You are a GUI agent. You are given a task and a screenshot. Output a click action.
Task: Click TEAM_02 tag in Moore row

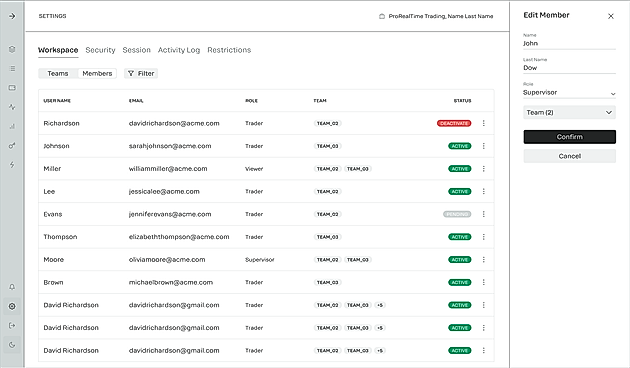(327, 260)
